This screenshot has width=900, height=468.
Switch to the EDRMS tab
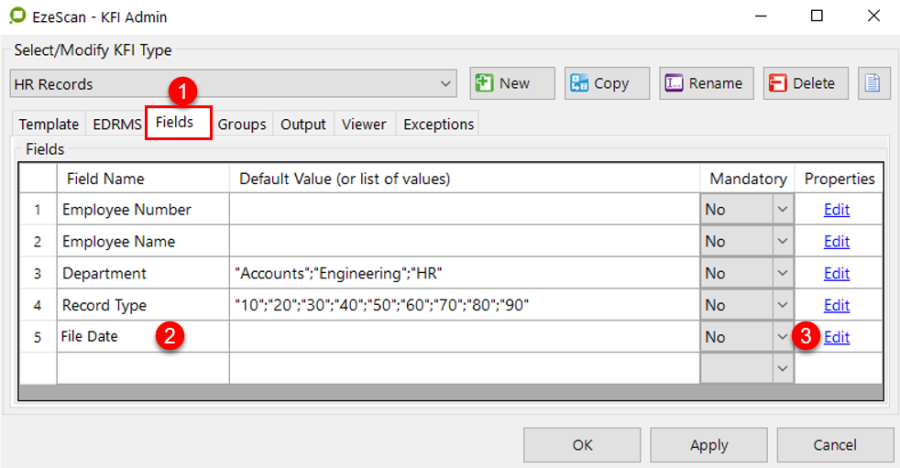(x=116, y=124)
